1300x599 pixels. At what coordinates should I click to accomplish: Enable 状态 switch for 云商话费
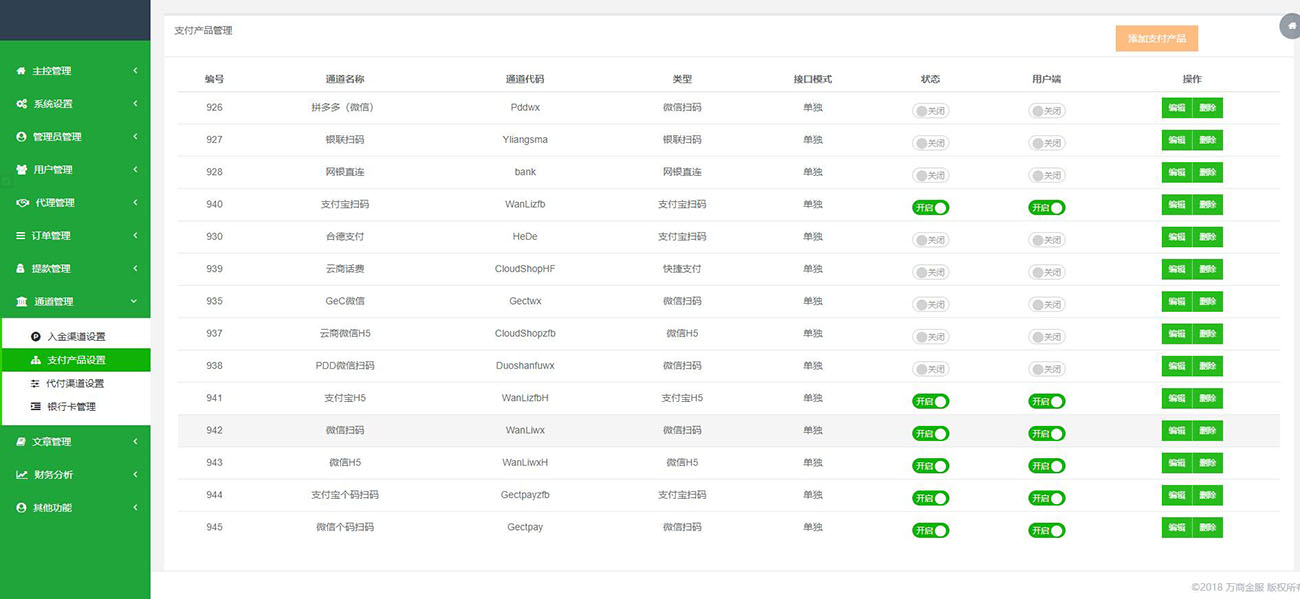click(x=930, y=272)
